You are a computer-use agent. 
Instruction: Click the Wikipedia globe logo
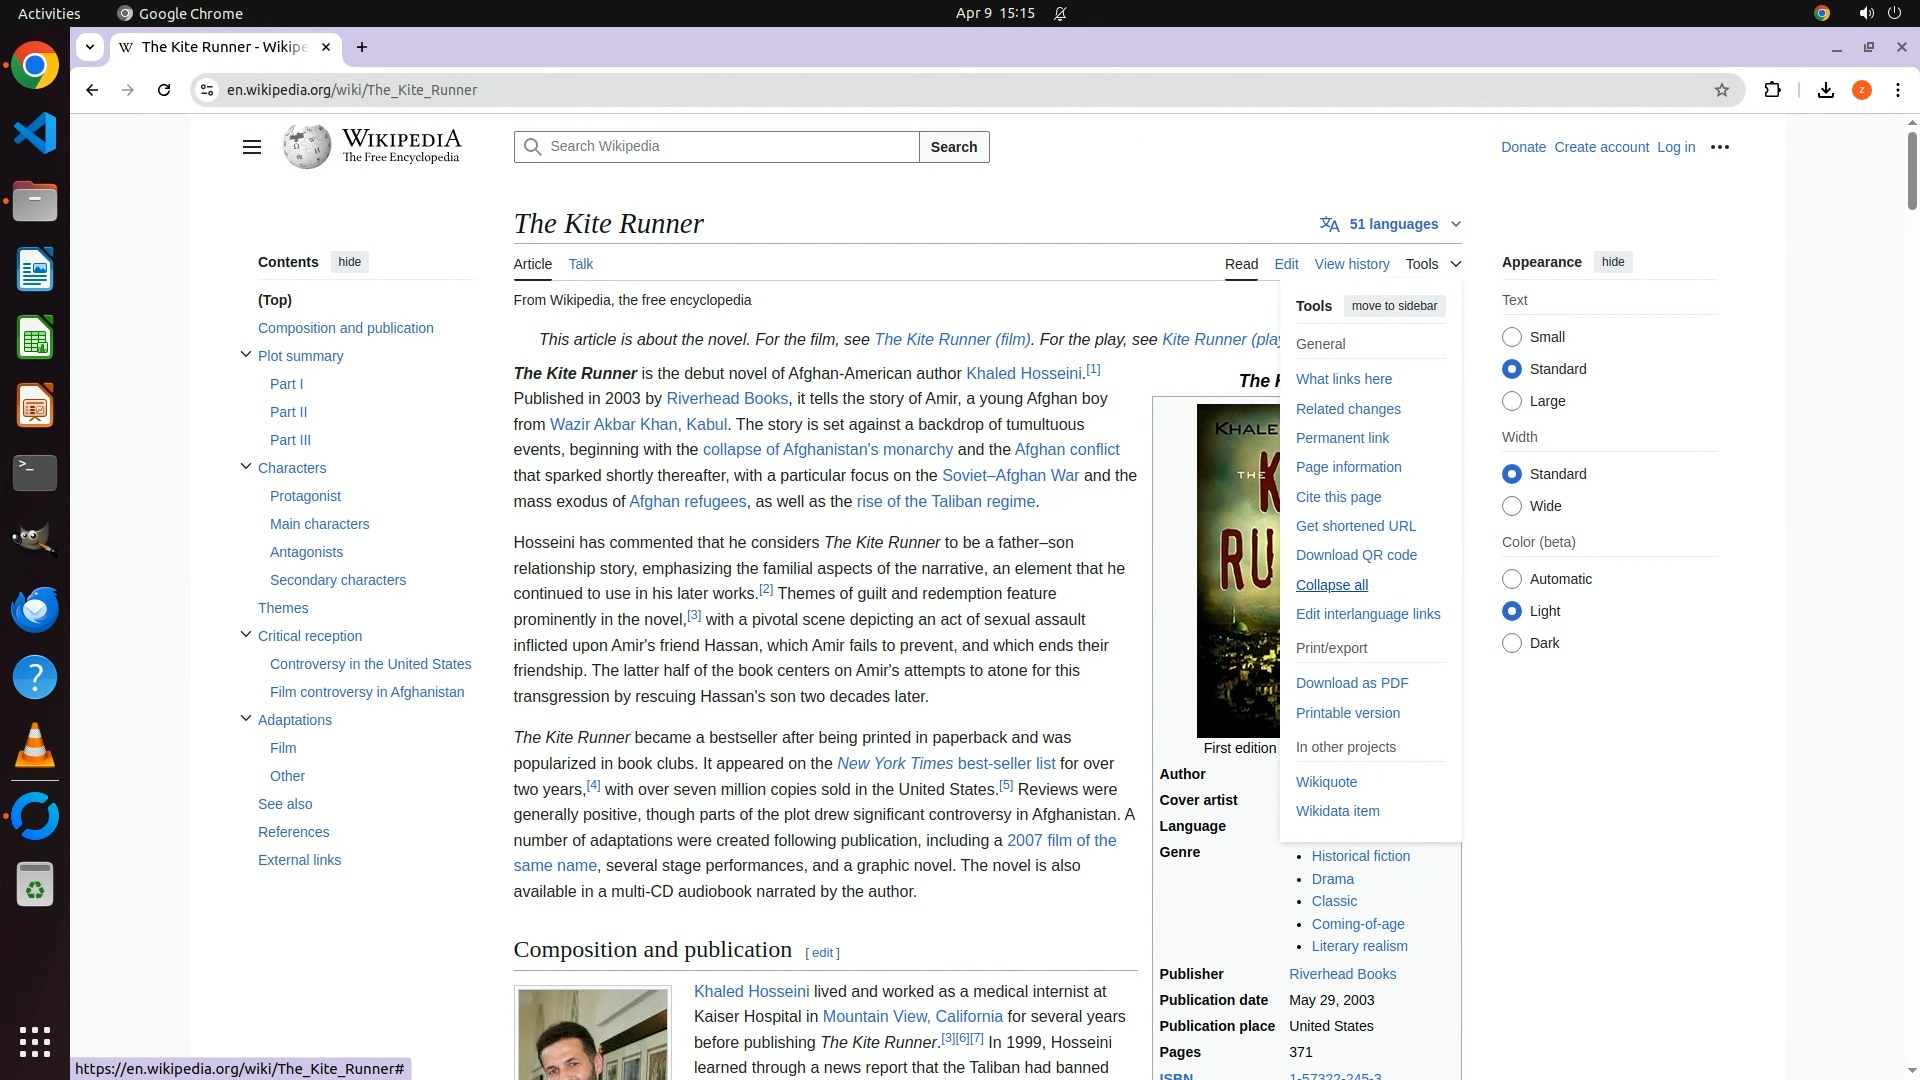coord(307,147)
